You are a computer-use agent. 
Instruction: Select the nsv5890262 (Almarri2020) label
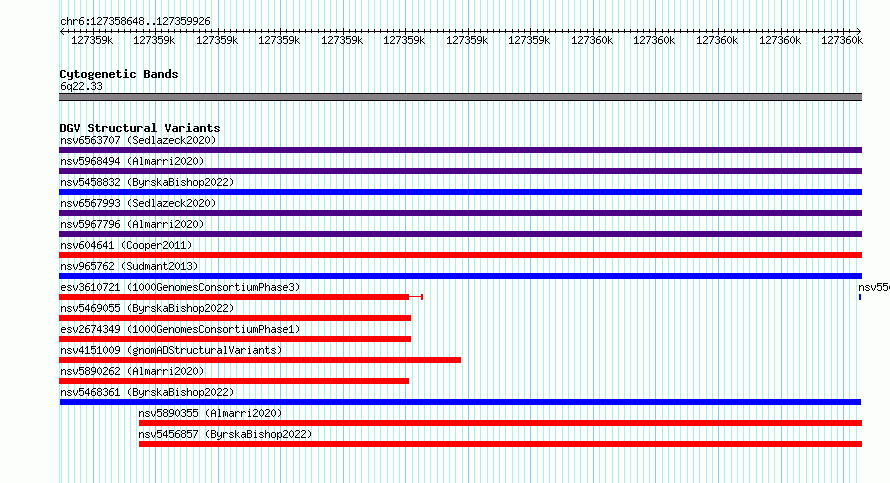(x=132, y=371)
